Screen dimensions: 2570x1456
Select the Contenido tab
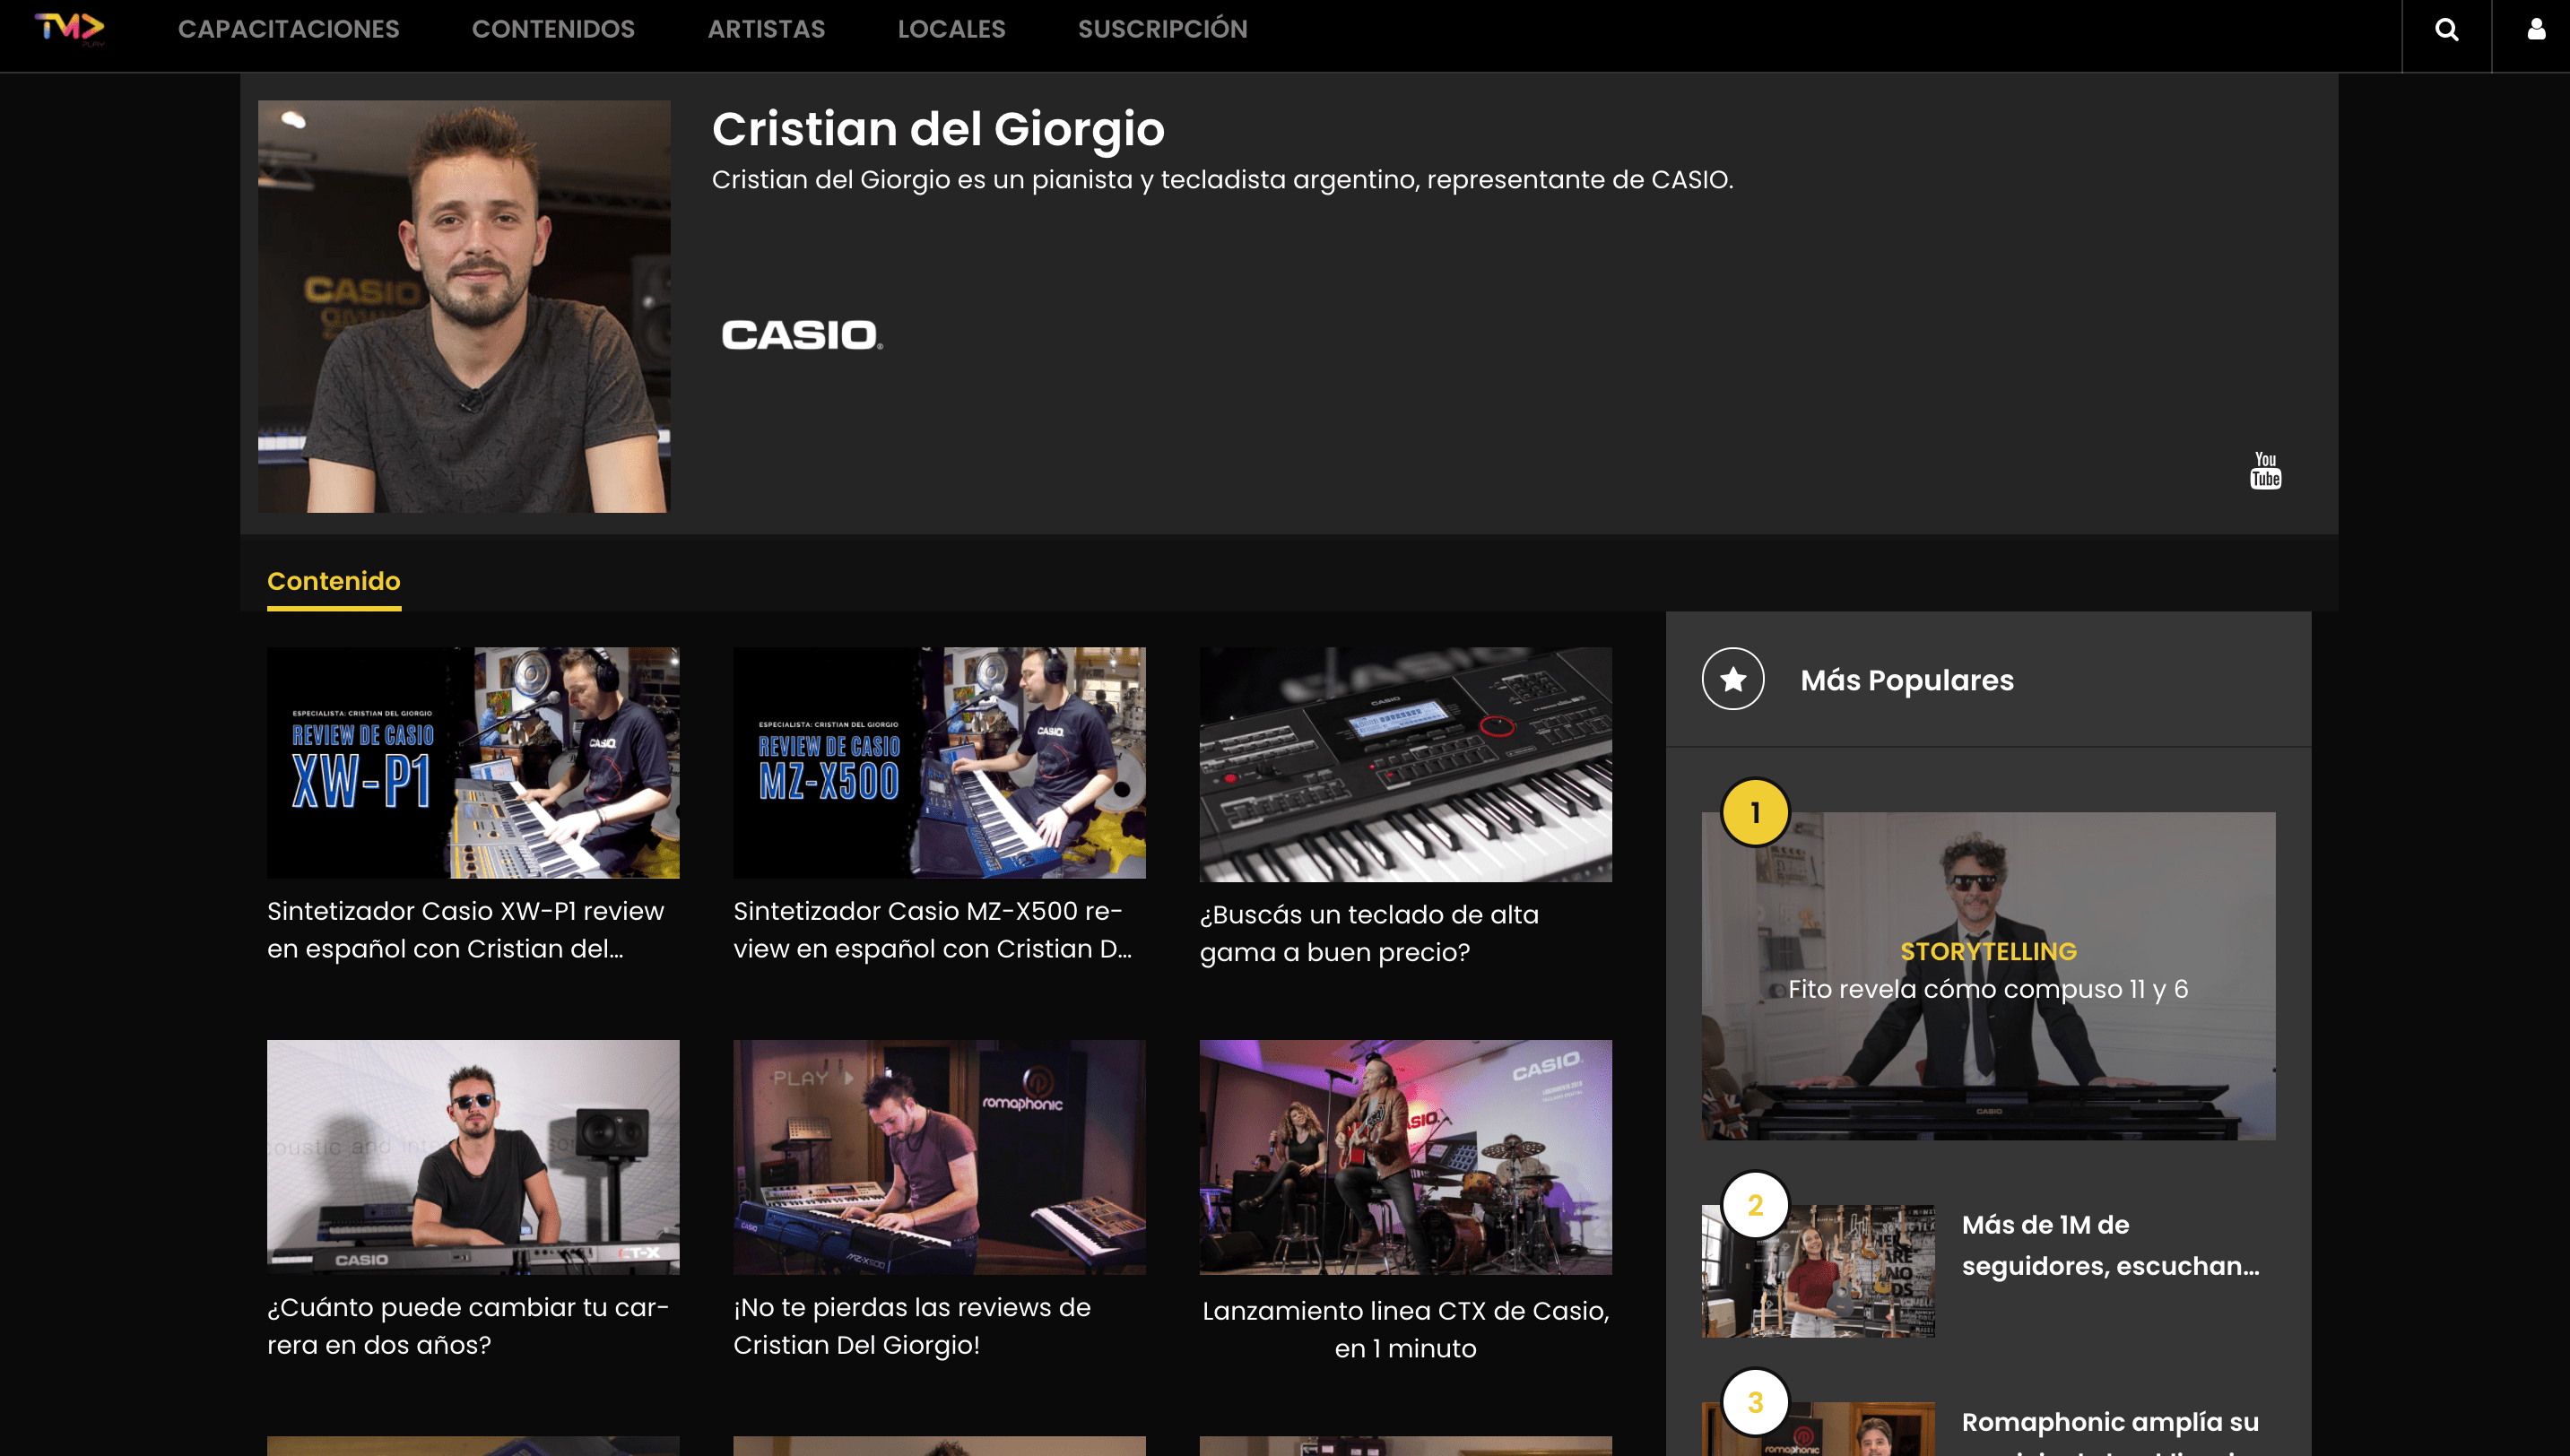(x=334, y=581)
